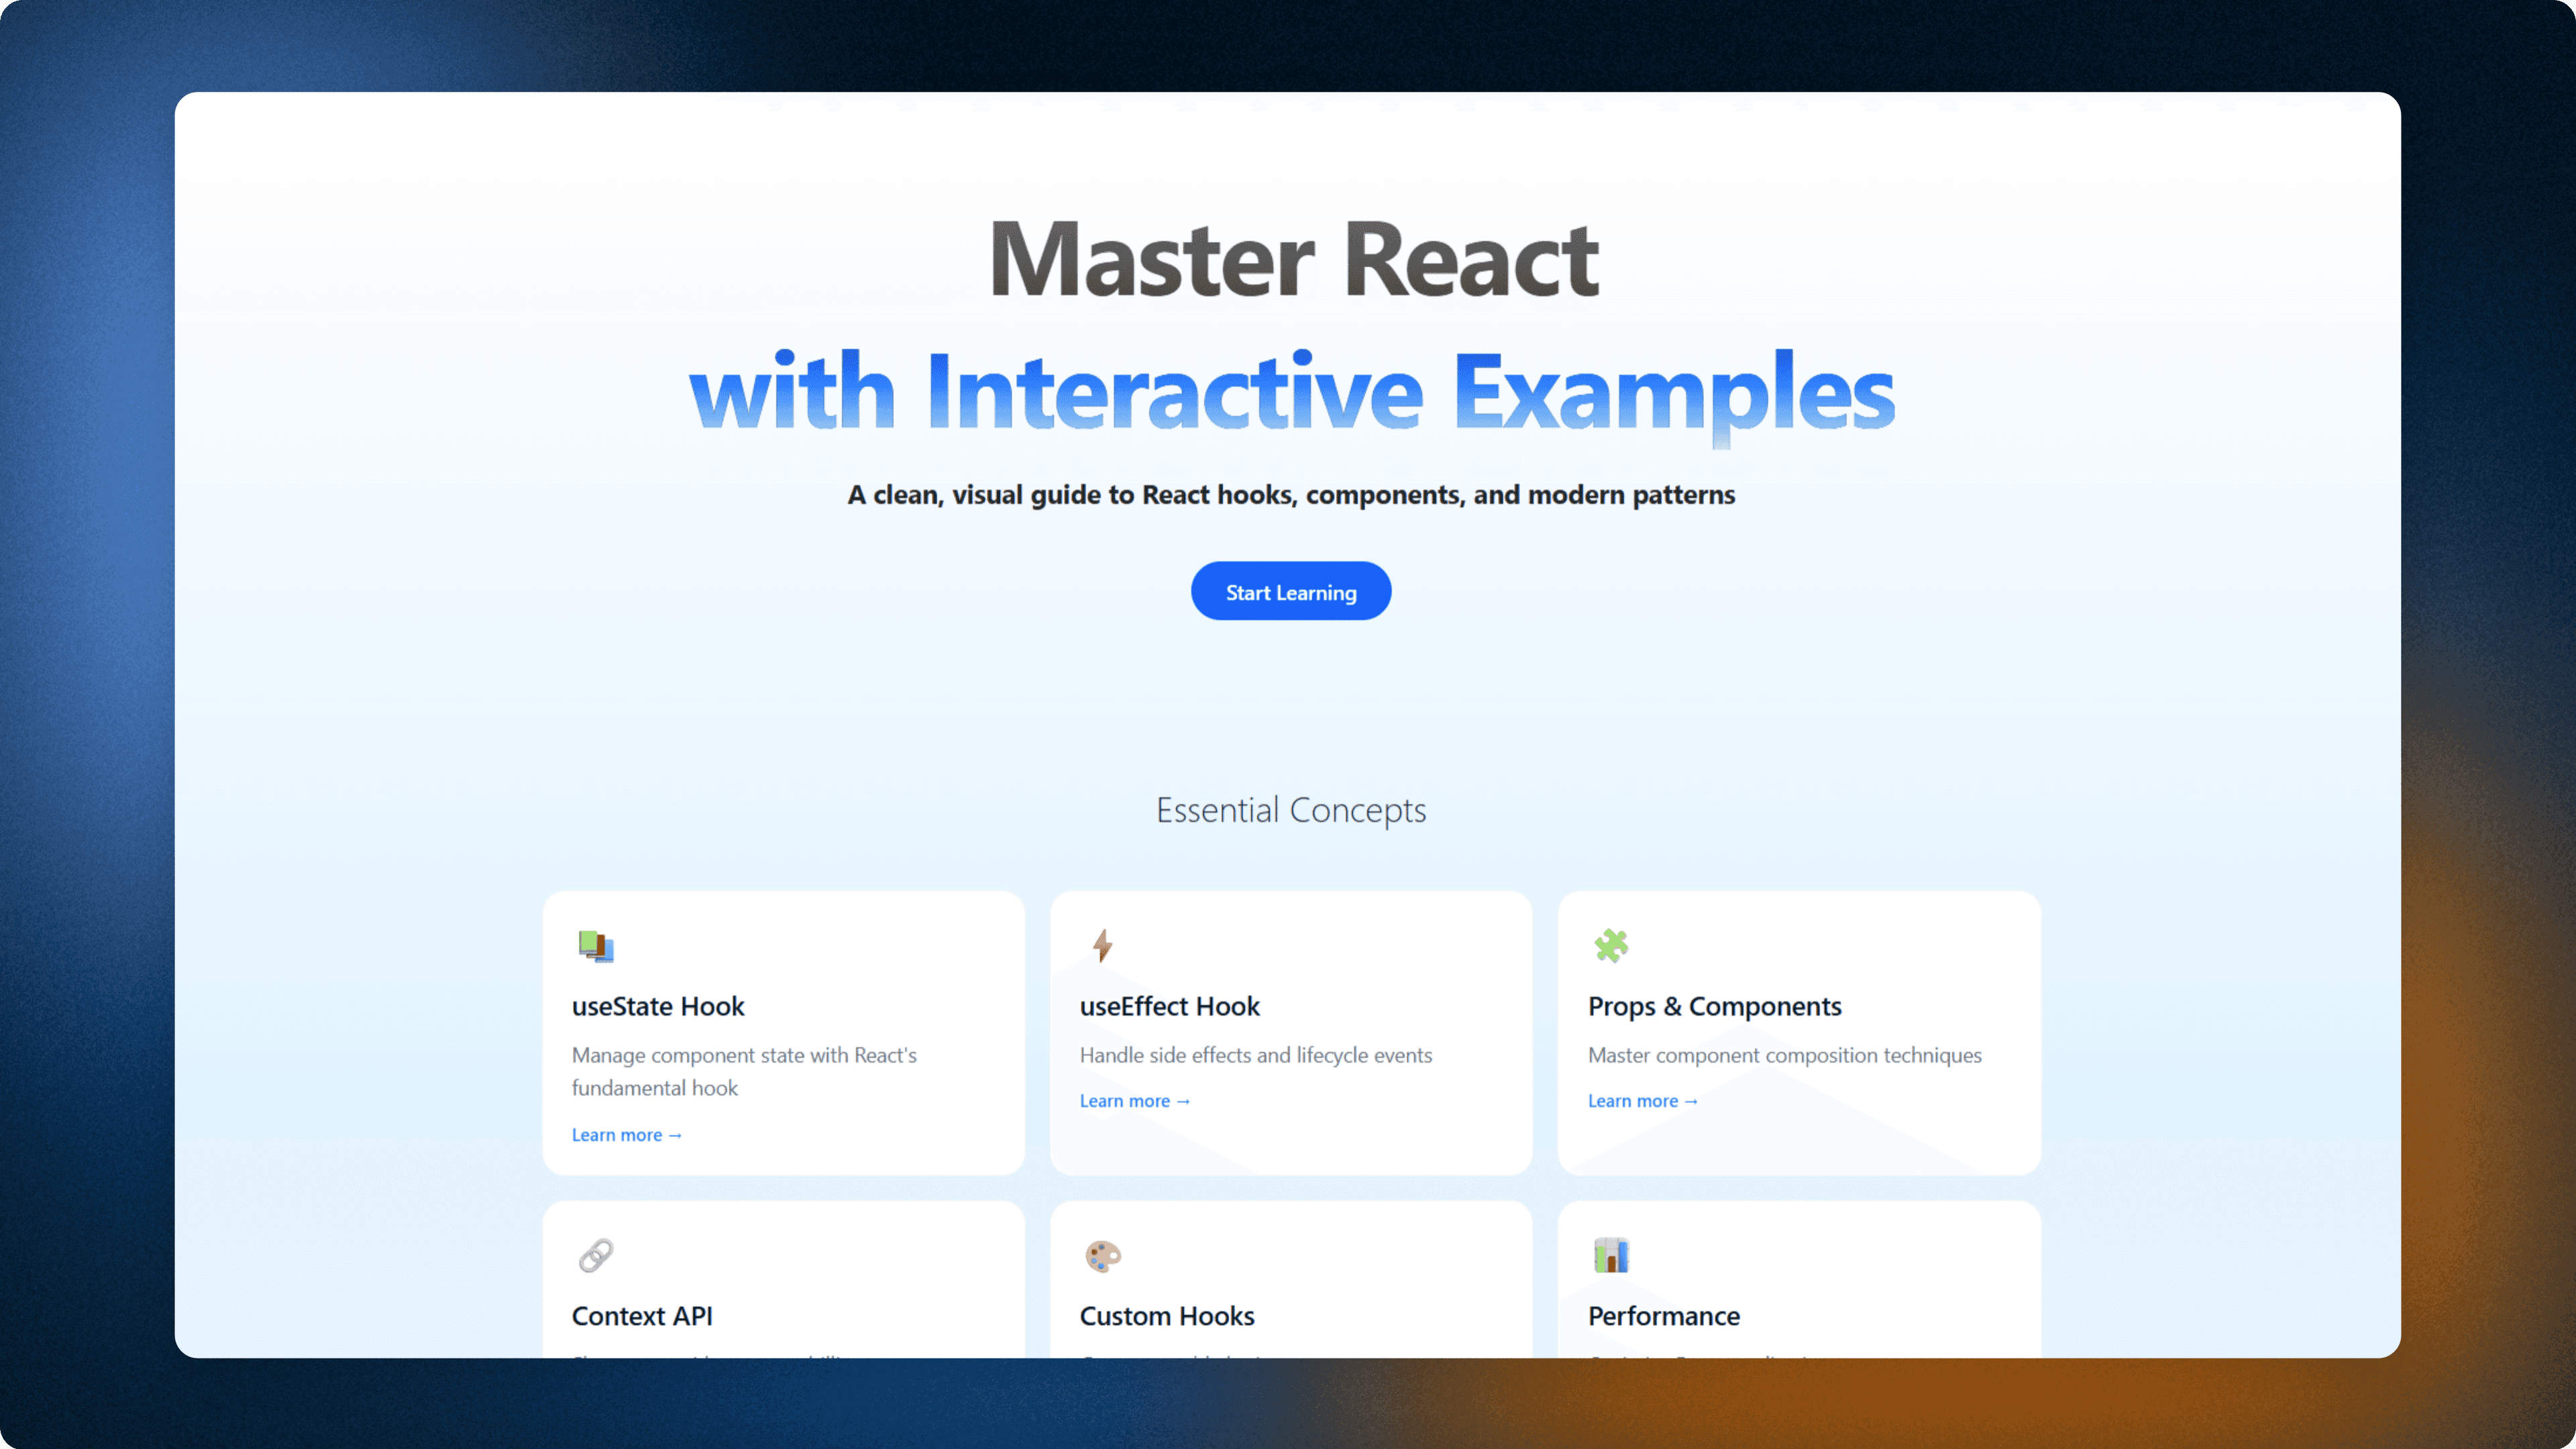Open the useState Hook card
Viewport: 2576px width, 1449px height.
coord(783,1033)
